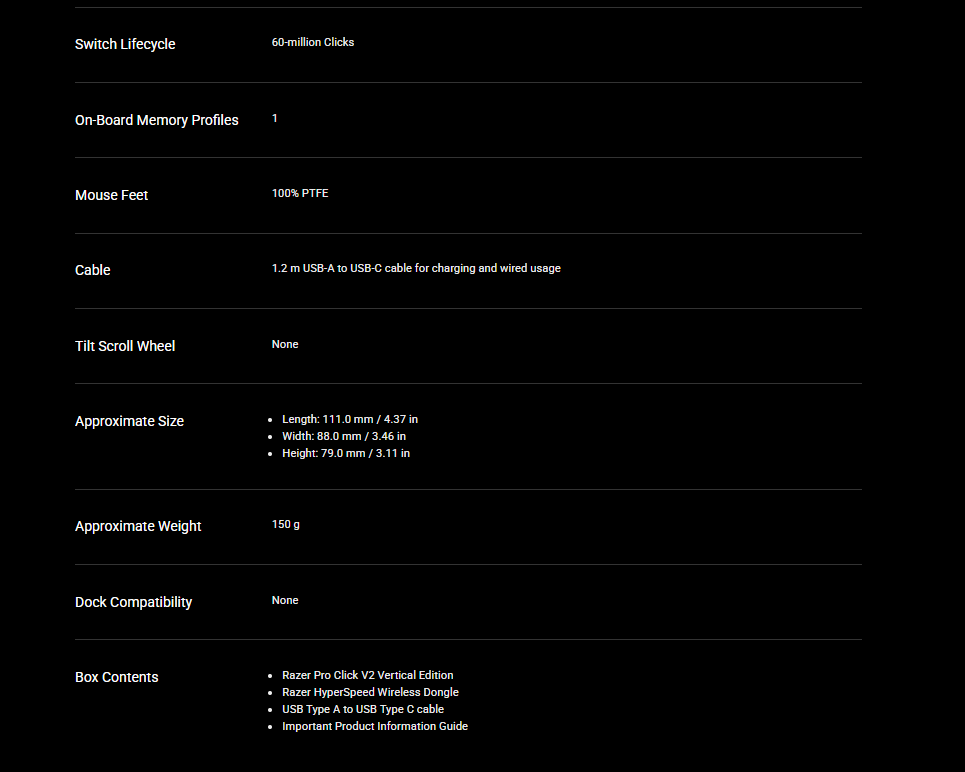Select the On-Board Memory Profiles label

[157, 120]
